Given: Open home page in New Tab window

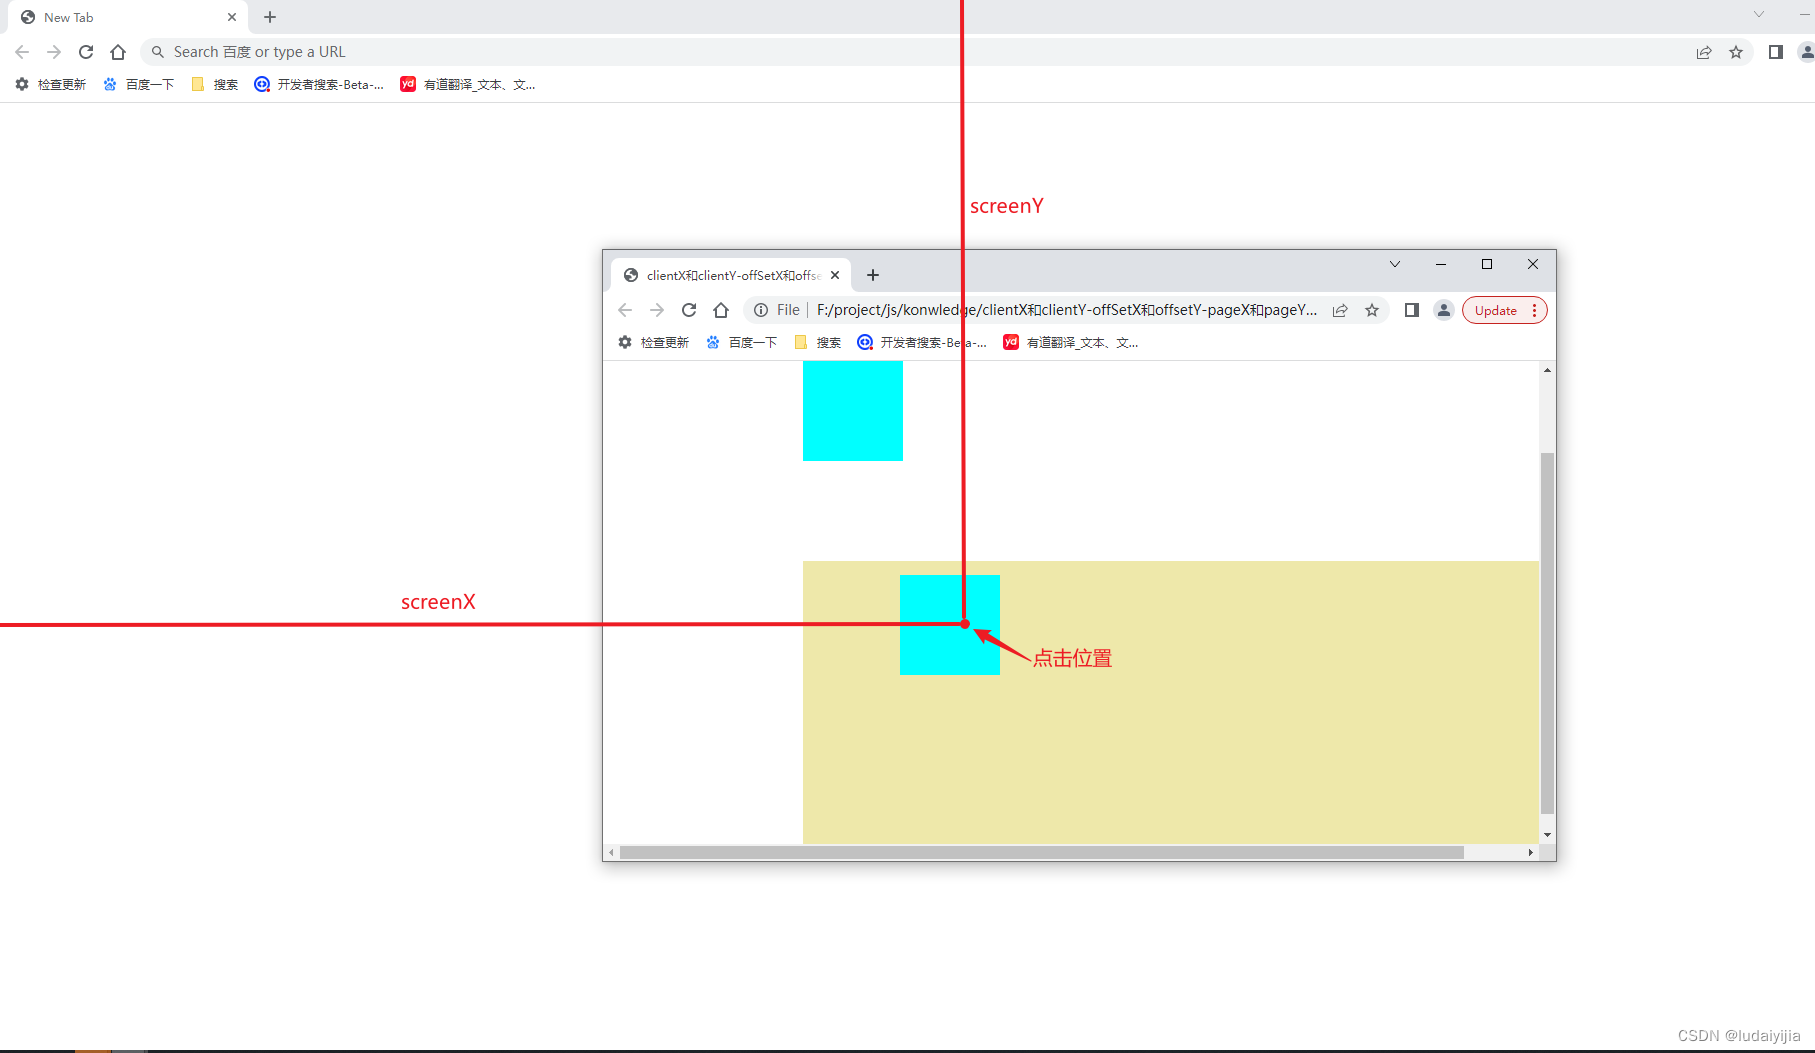Looking at the screenshot, I should (x=118, y=52).
